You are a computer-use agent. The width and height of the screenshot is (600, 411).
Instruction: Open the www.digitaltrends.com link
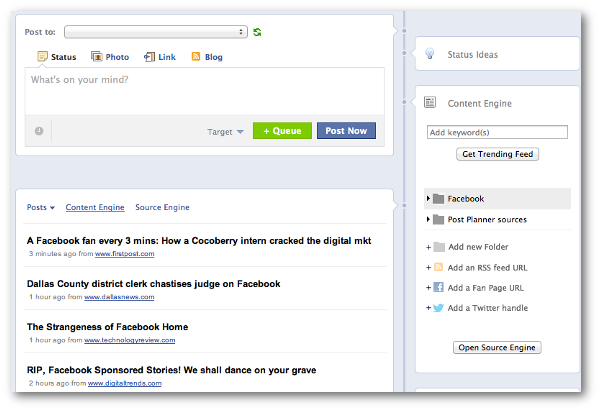tap(125, 383)
